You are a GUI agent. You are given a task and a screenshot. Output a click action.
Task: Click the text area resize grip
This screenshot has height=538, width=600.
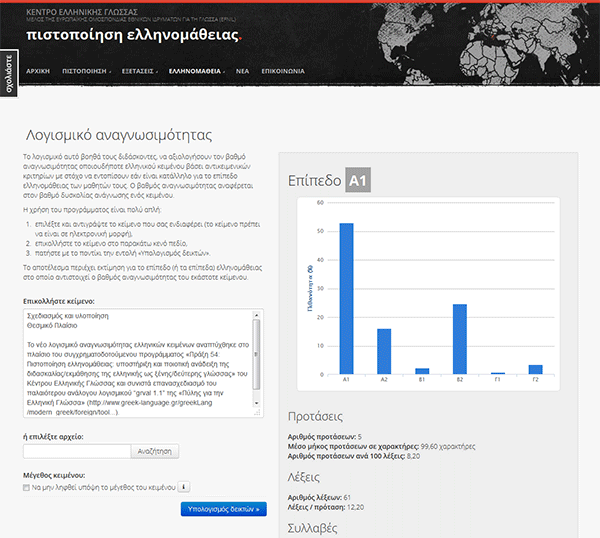click(257, 412)
